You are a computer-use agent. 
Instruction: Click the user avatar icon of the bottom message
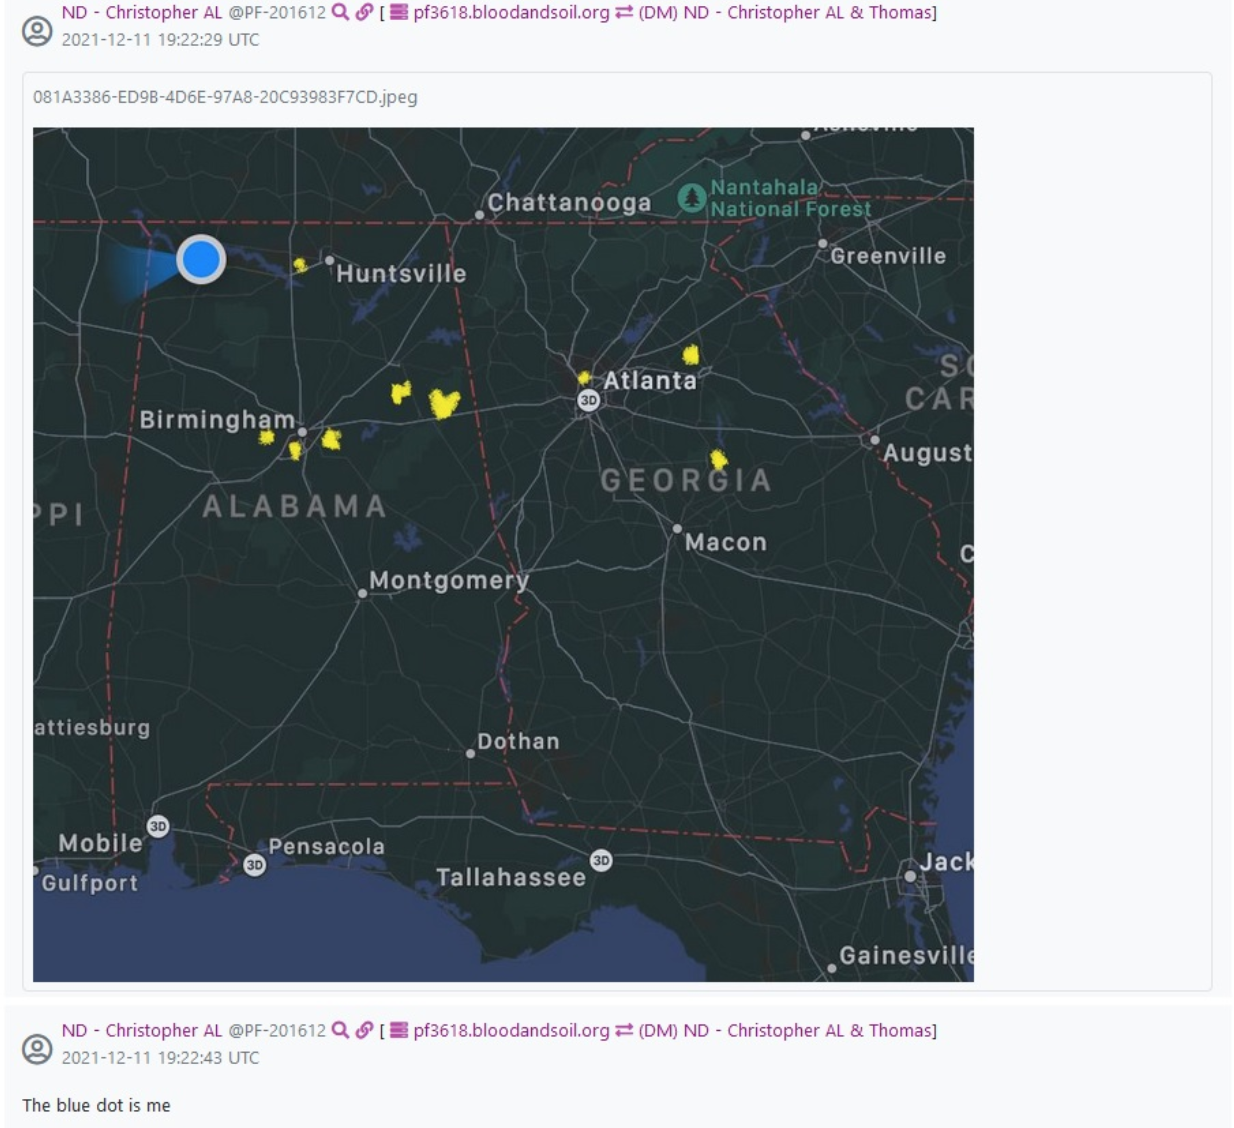point(37,1049)
